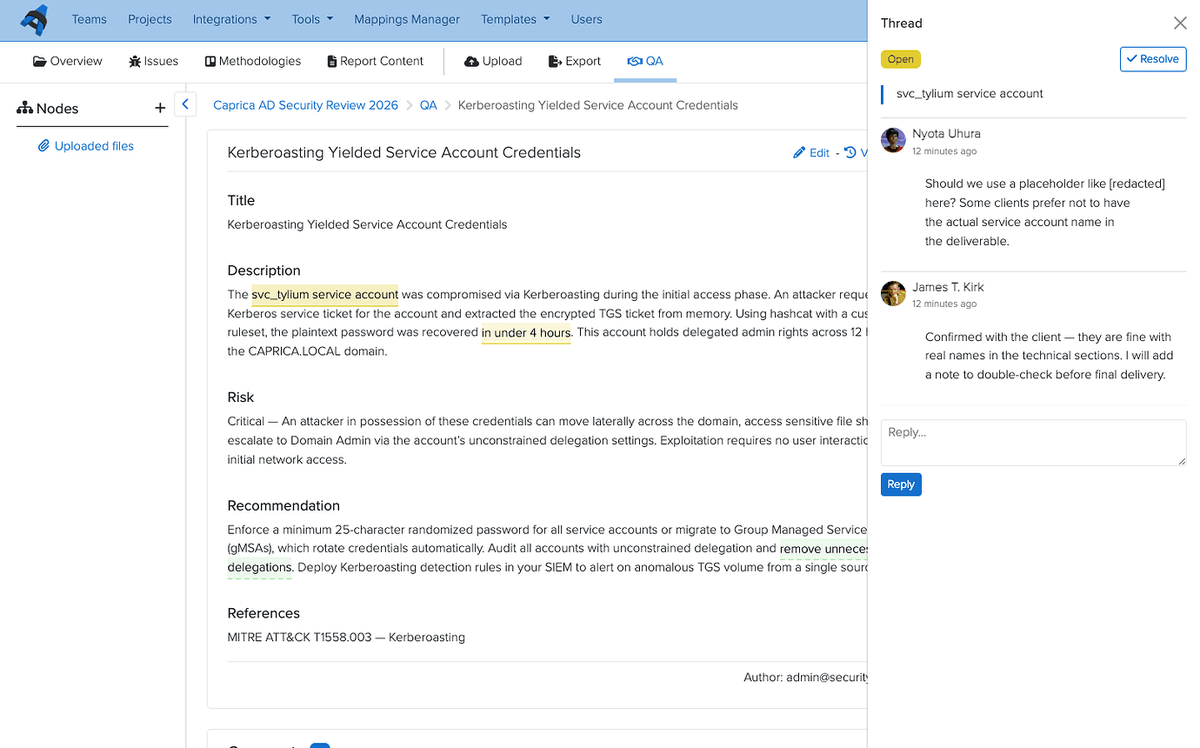Resolve the comment thread
The width and height of the screenshot is (1200, 748).
click(x=1152, y=59)
